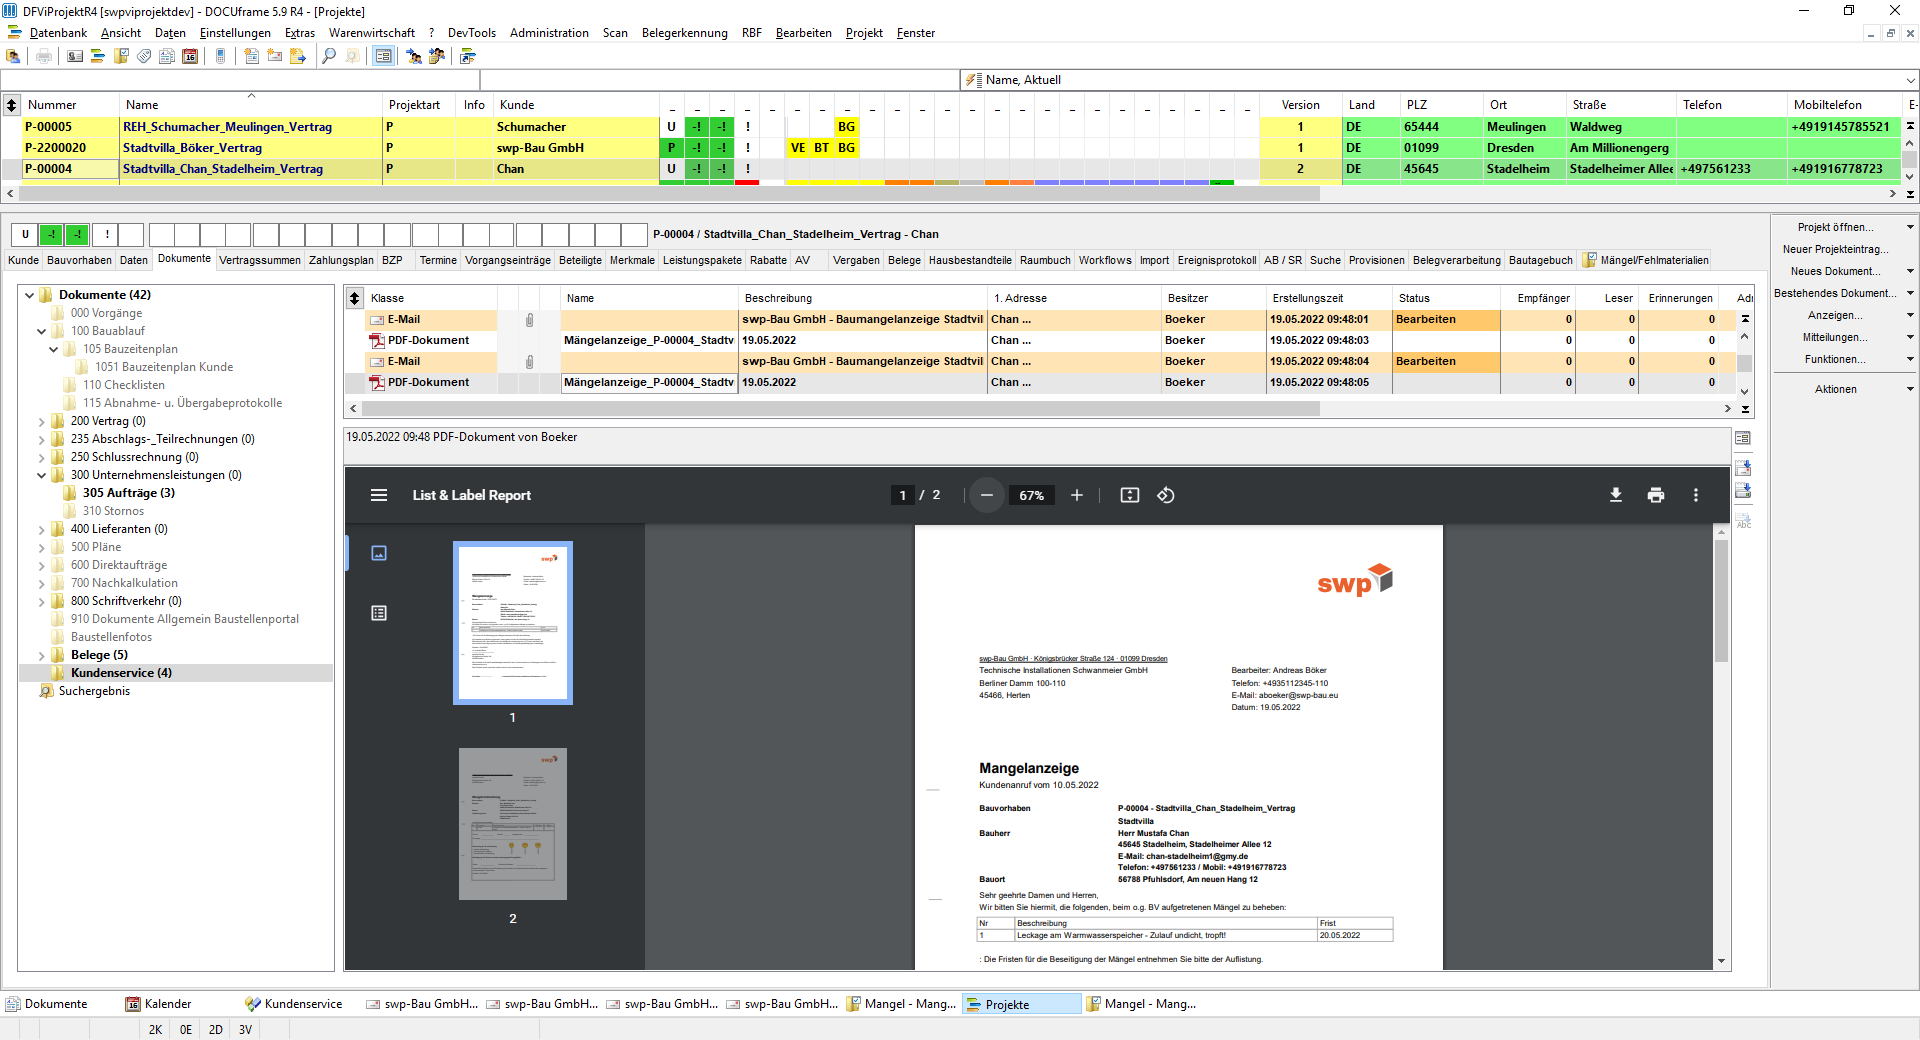Expand the 200 Vertrag folder
The height and width of the screenshot is (1040, 1920).
tap(42, 422)
